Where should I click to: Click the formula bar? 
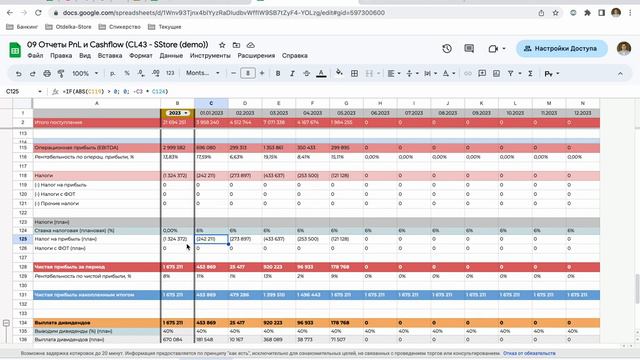347,91
